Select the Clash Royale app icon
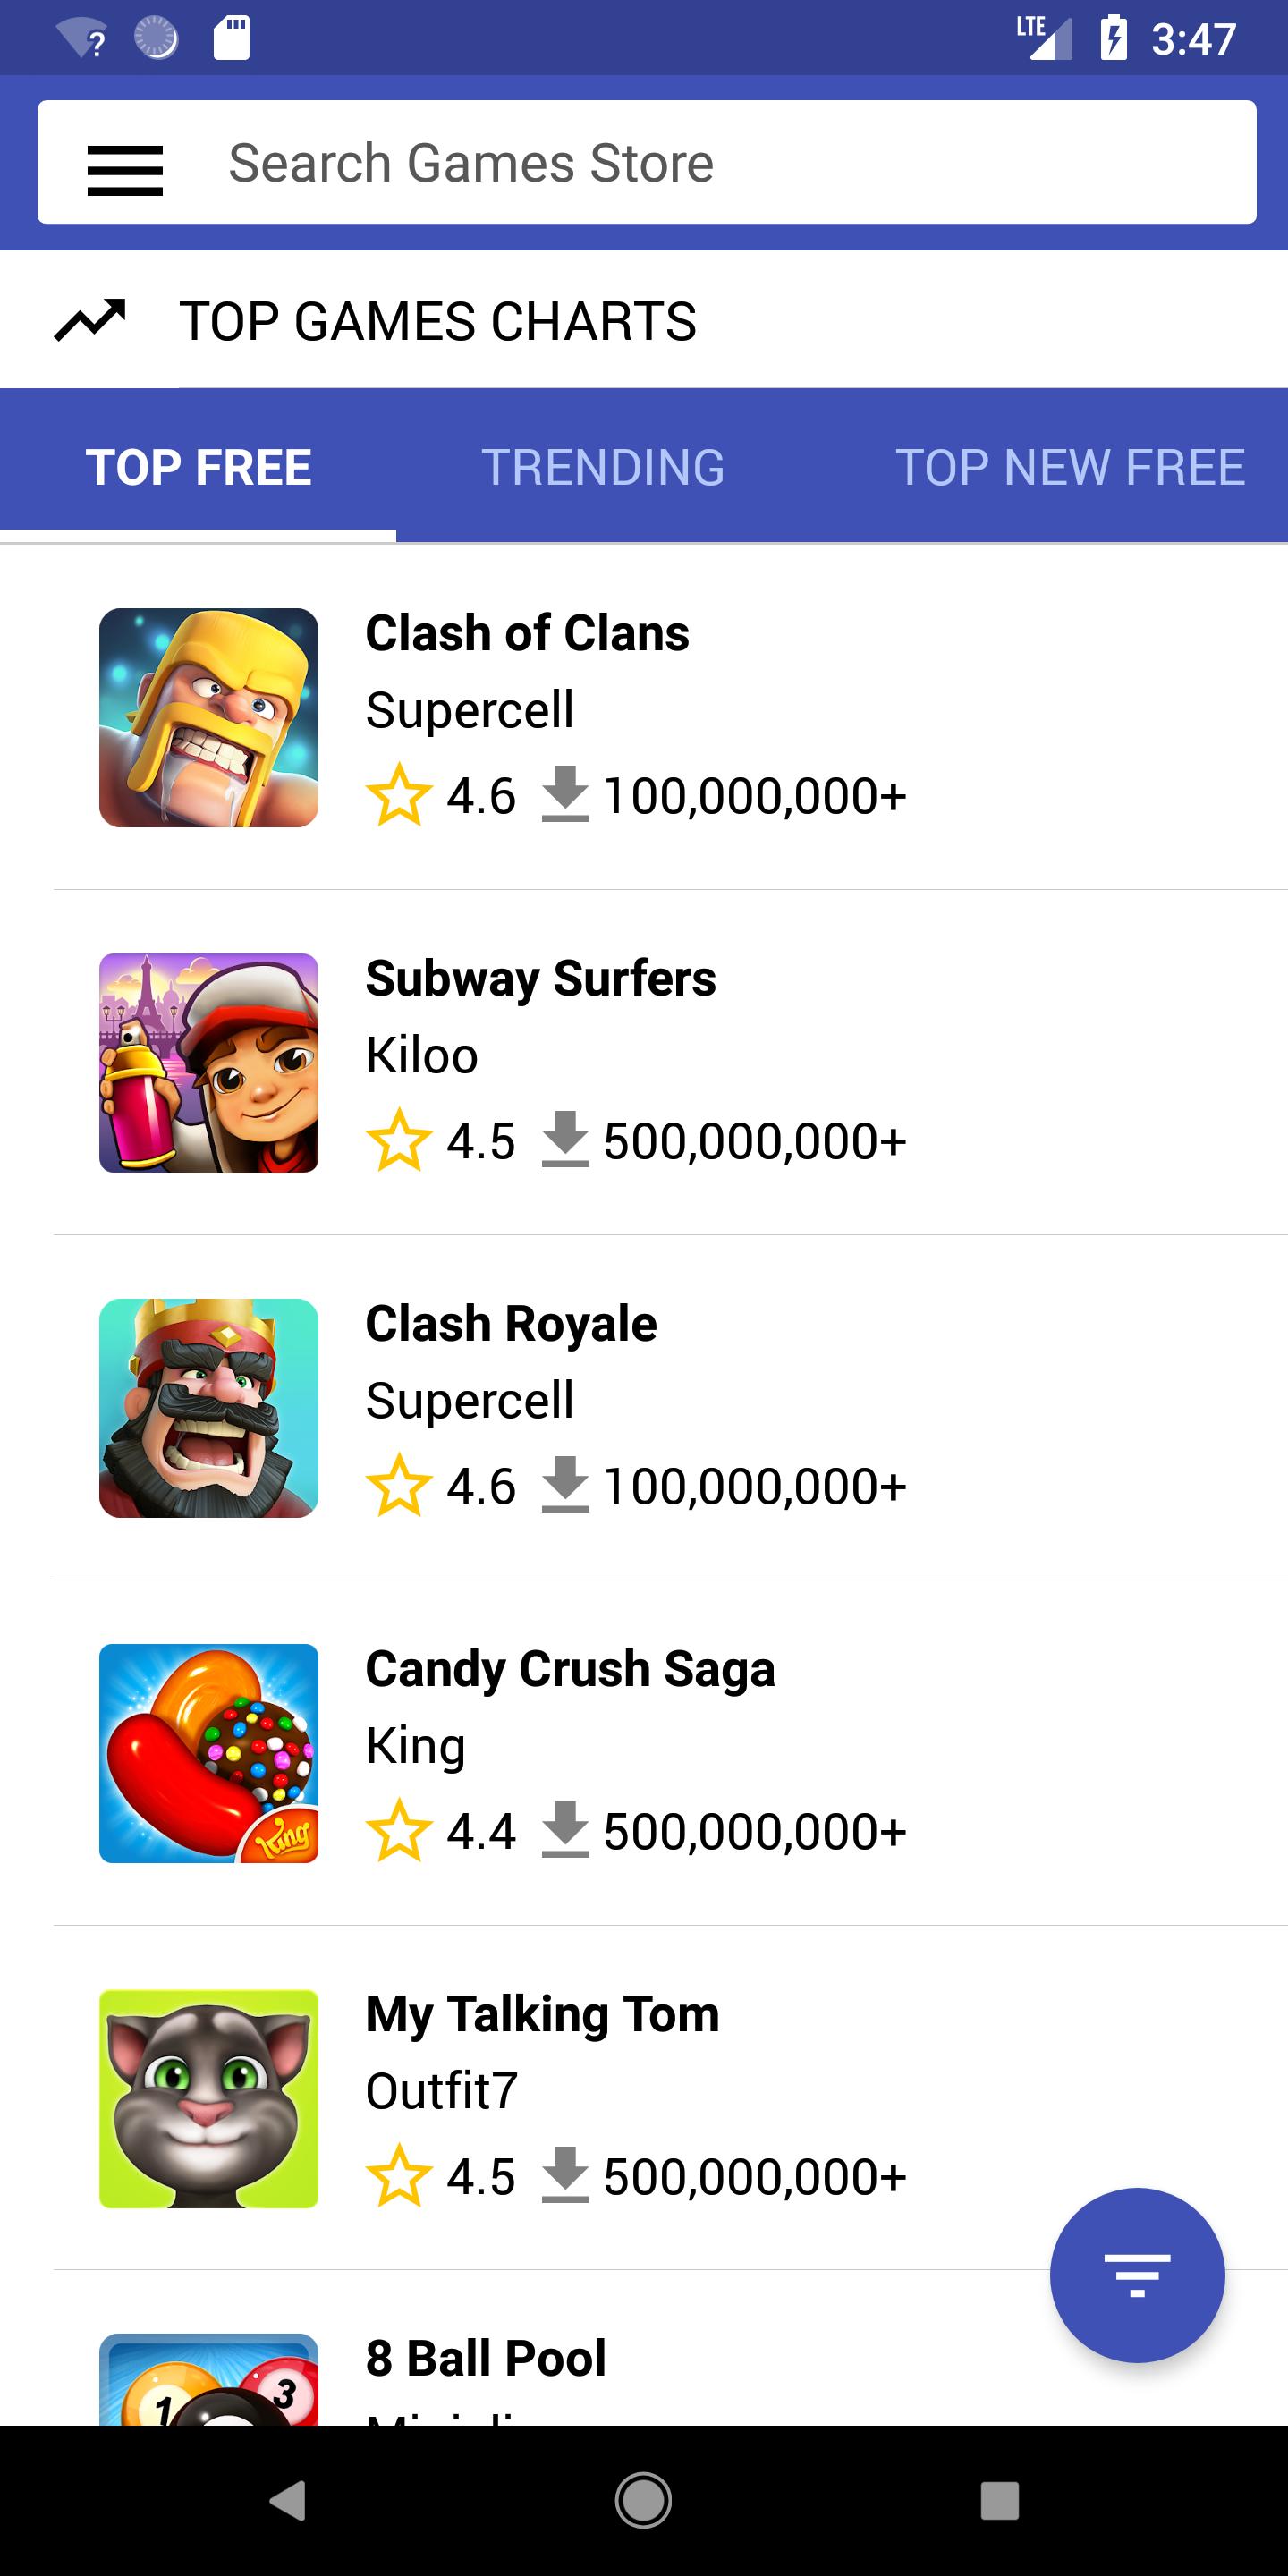 coord(209,1407)
